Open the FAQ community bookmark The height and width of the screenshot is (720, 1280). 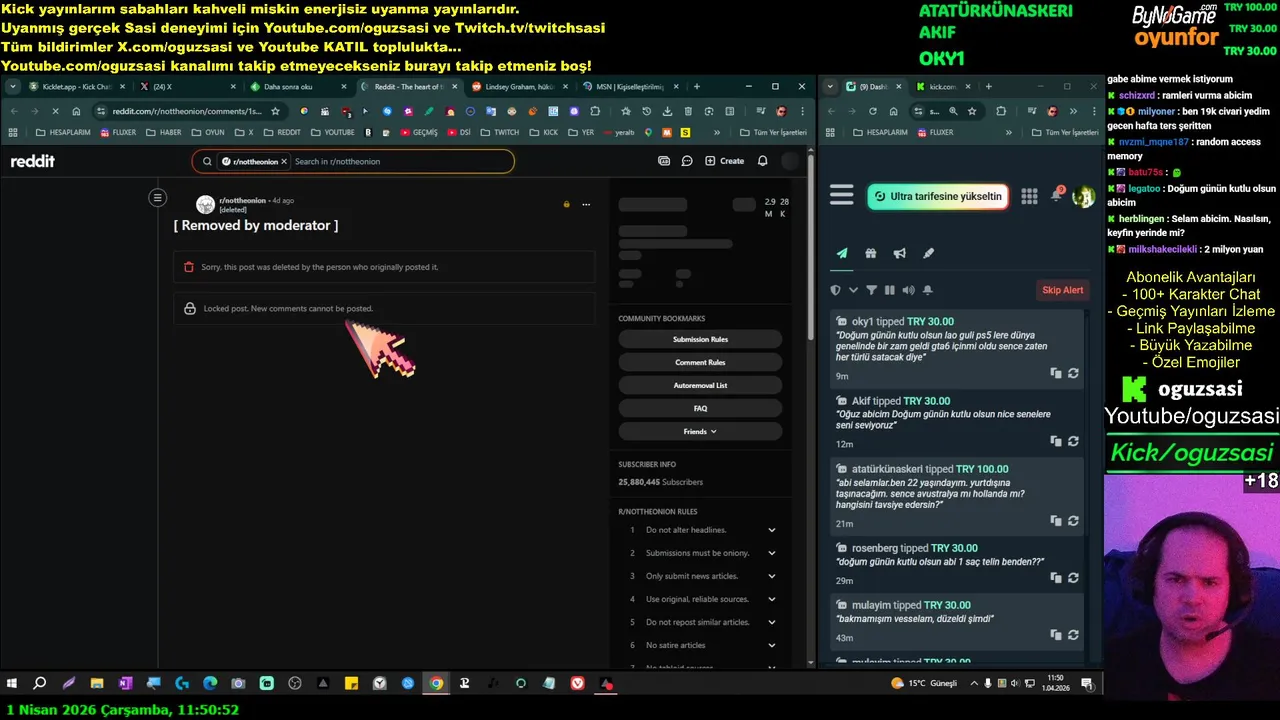700,408
